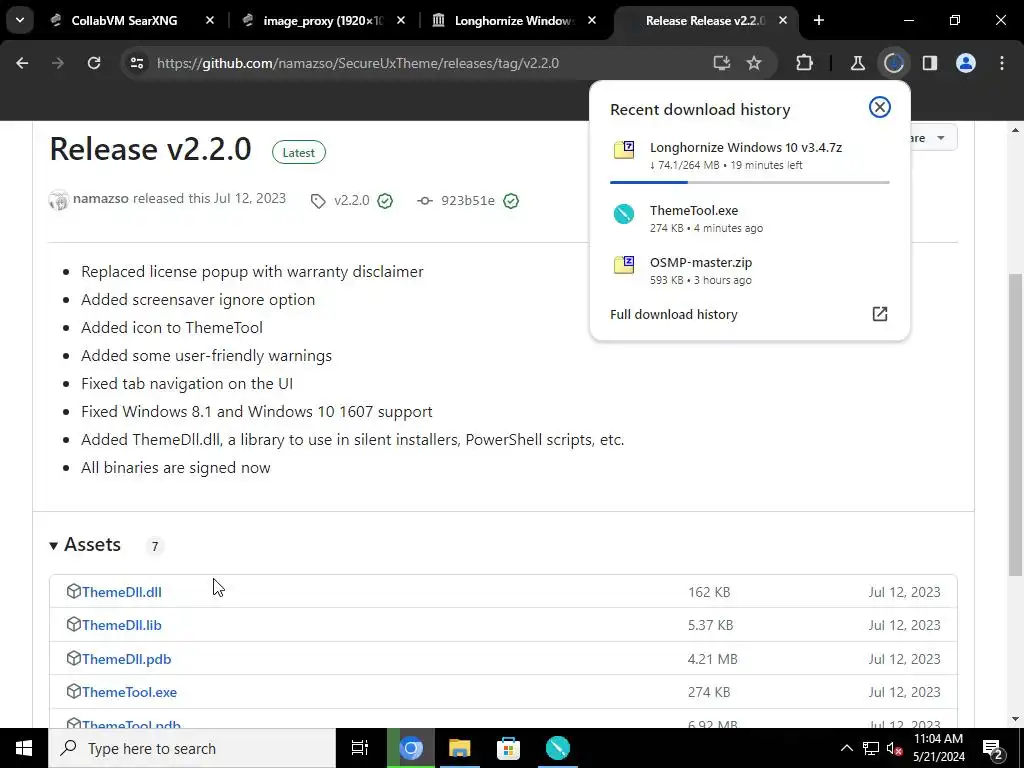Open Chrome Labs flask icon

(857, 63)
